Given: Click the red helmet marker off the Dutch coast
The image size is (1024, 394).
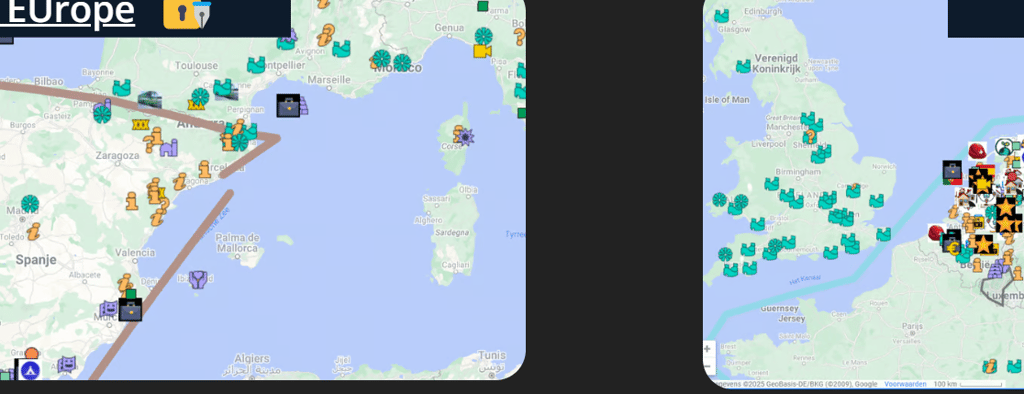Looking at the screenshot, I should tap(977, 152).
